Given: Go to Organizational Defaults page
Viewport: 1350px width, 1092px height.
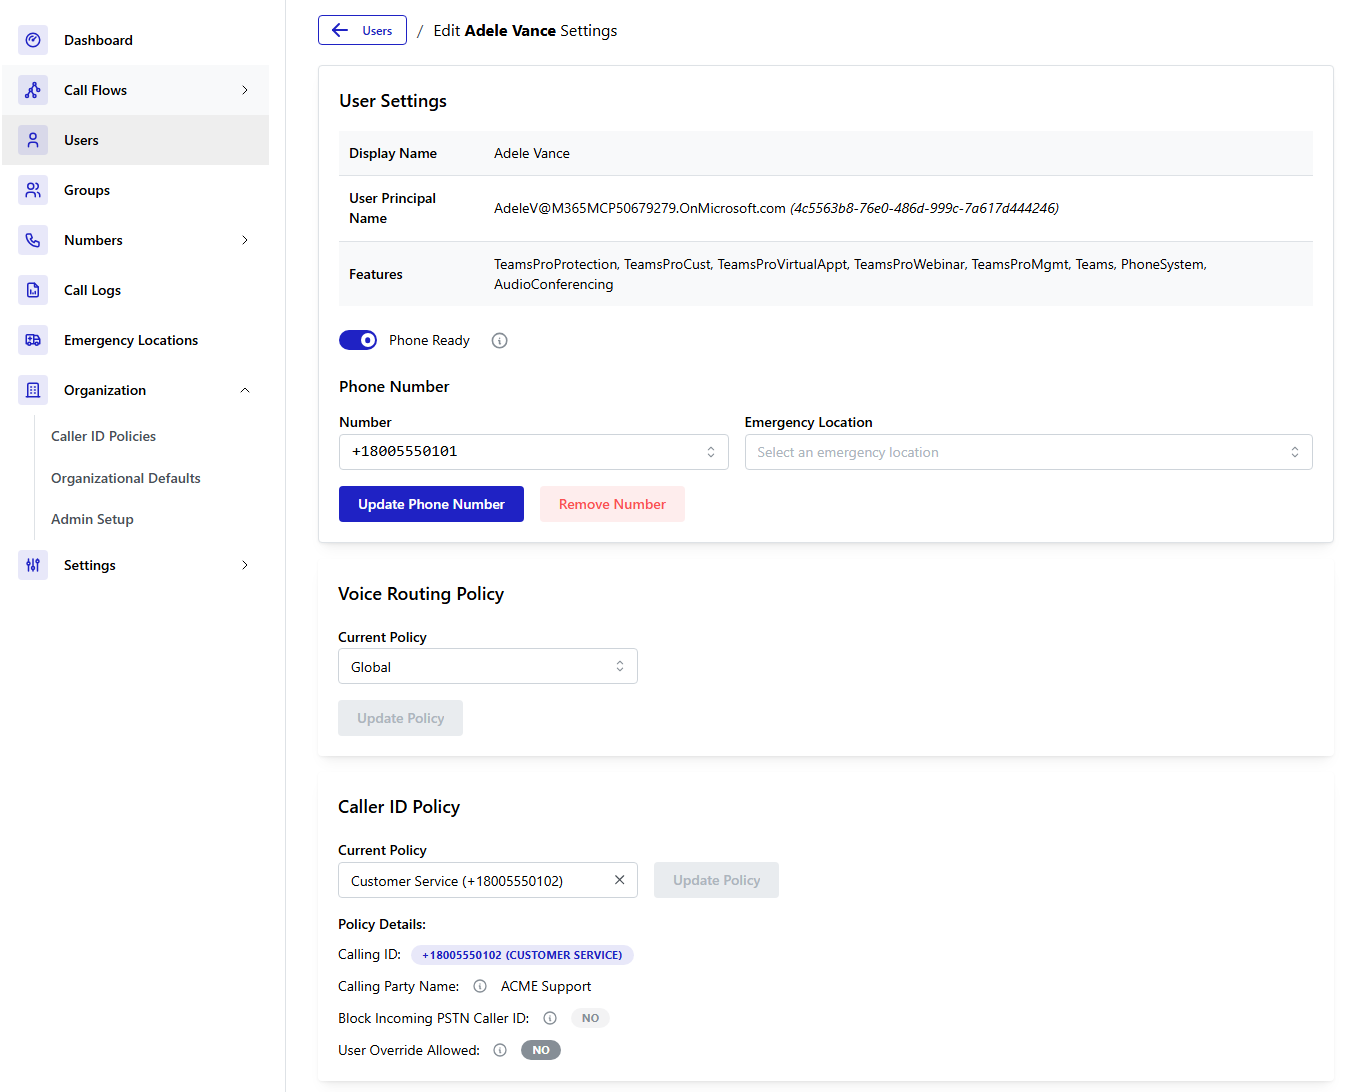Looking at the screenshot, I should tap(126, 478).
